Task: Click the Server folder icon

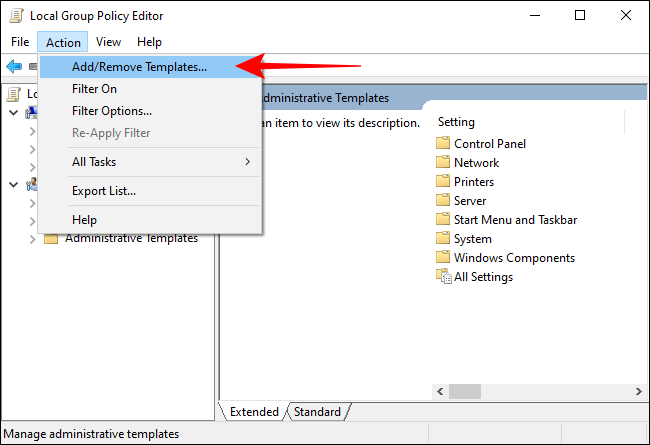Action: tap(443, 200)
